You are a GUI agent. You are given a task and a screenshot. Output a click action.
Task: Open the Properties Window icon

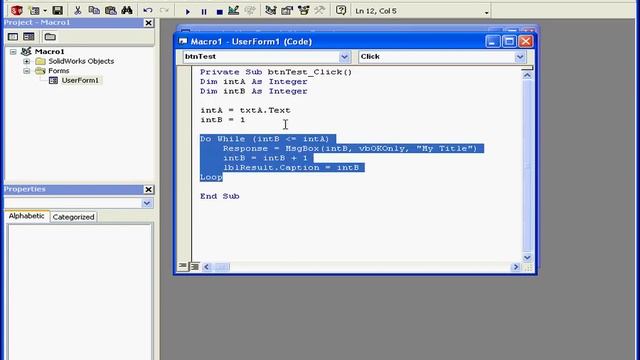point(287,10)
